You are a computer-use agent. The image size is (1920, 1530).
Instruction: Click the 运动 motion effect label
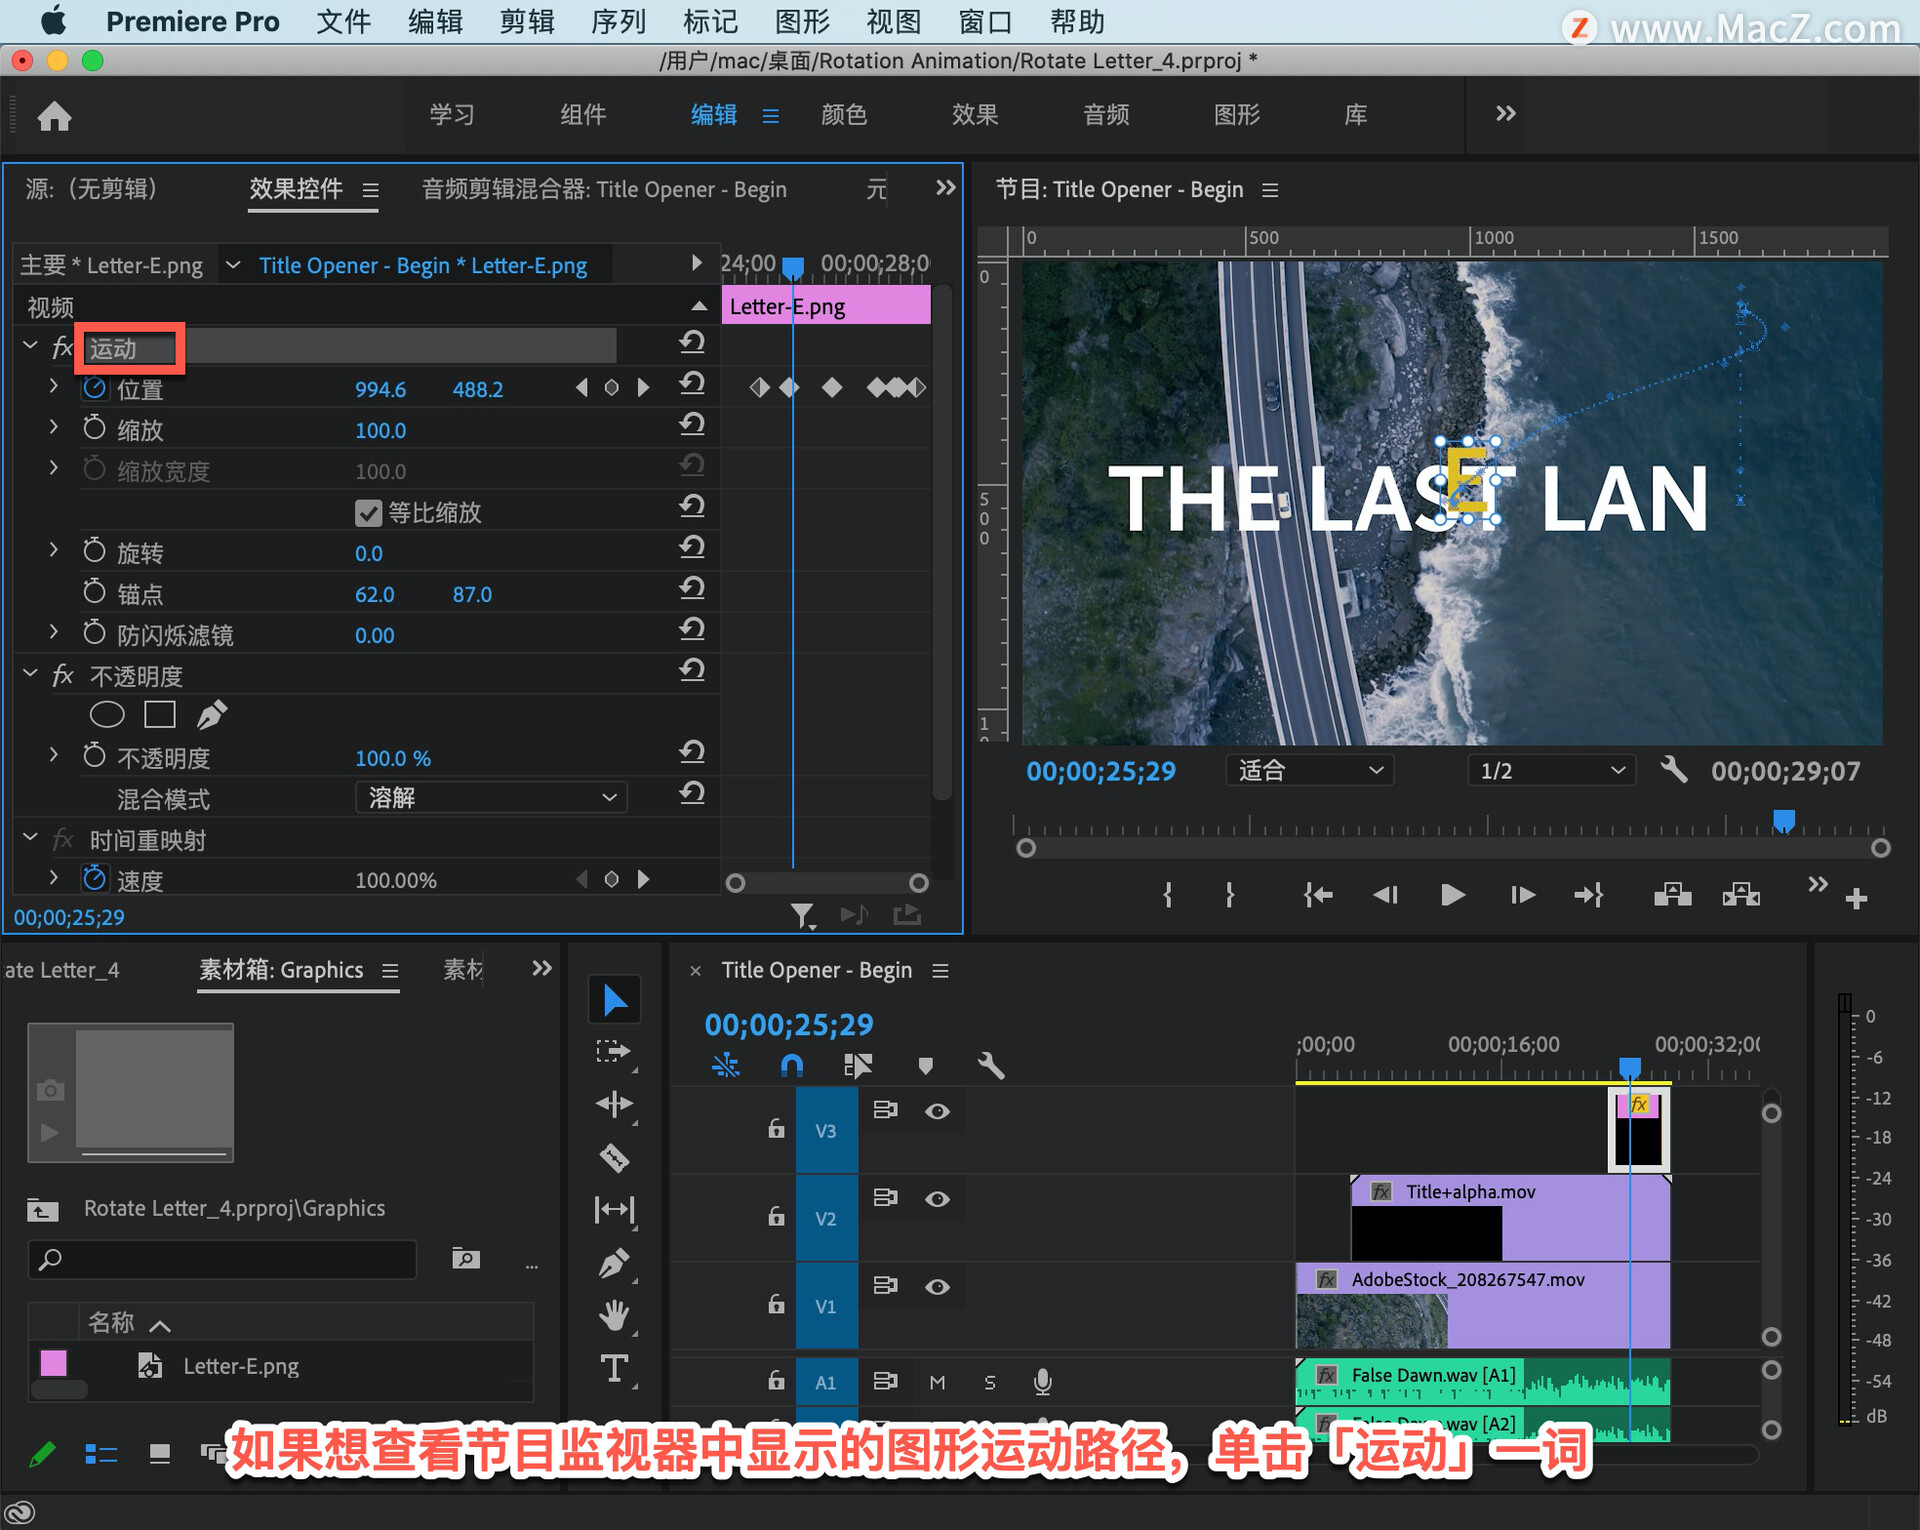(x=113, y=349)
